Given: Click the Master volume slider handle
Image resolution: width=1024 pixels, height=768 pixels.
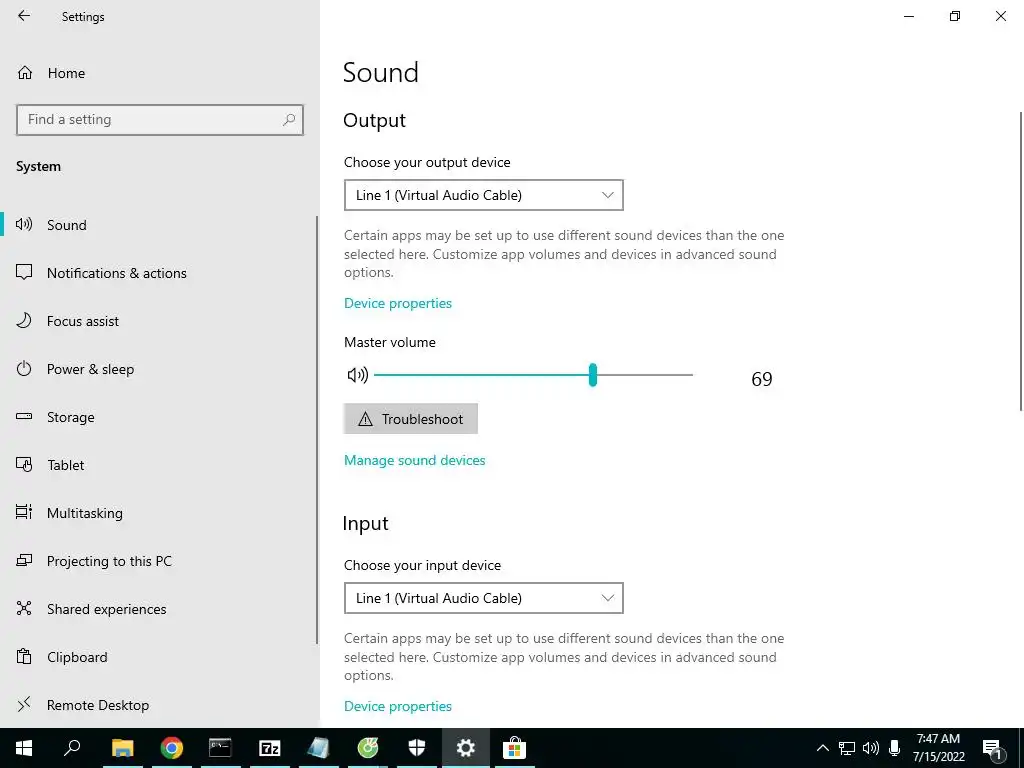Looking at the screenshot, I should (x=592, y=375).
